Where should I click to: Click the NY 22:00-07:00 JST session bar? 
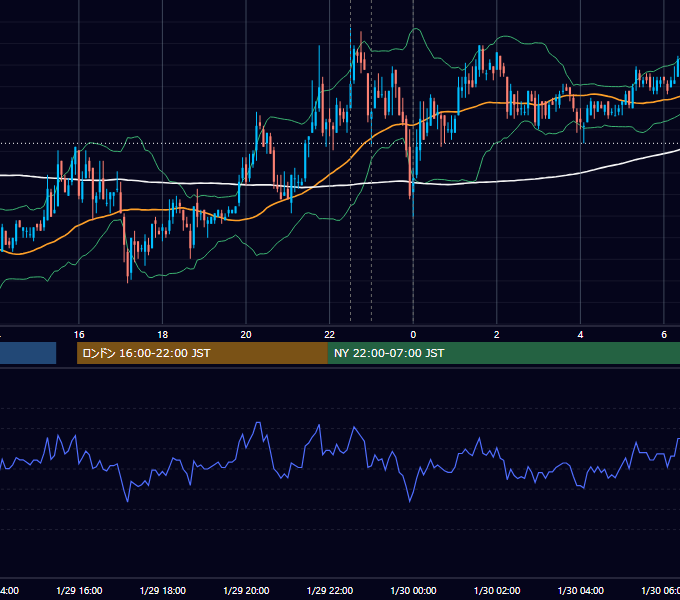tap(503, 353)
